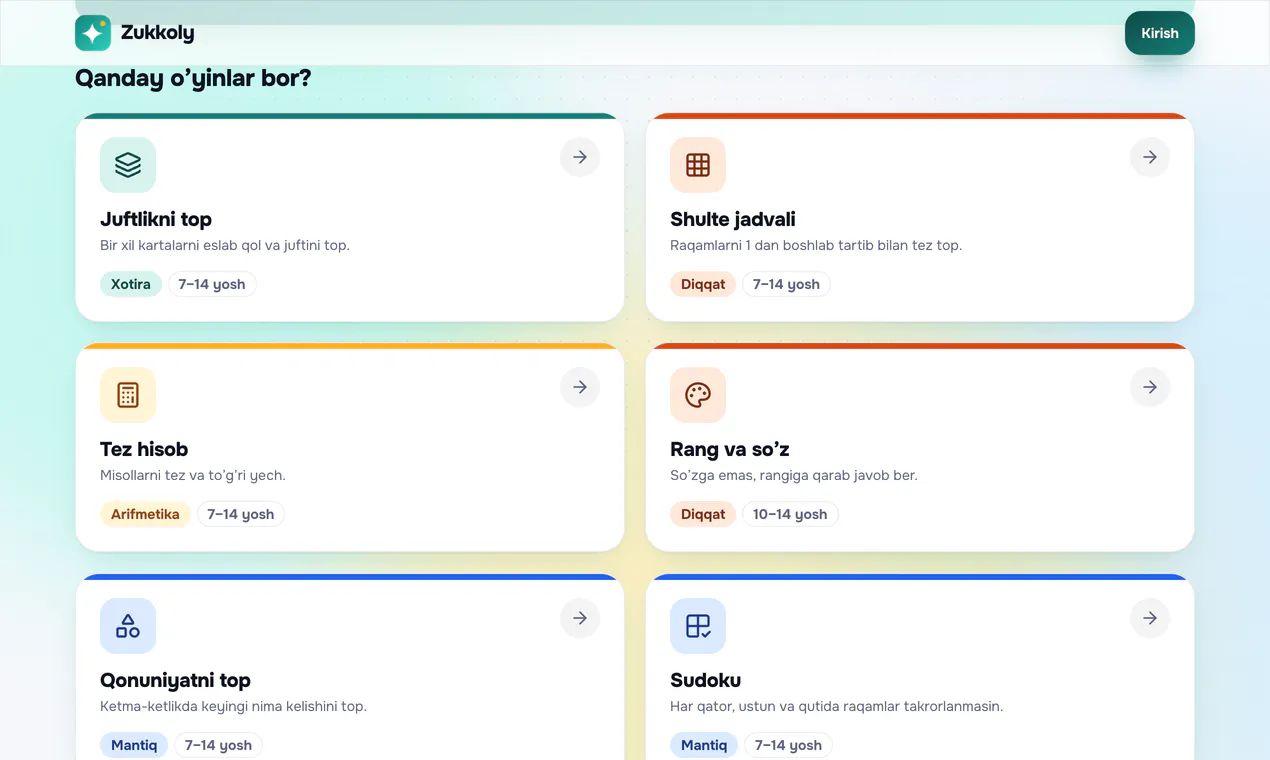The height and width of the screenshot is (760, 1270).
Task: Select the Qonuniyatni top game title
Action: 175,680
